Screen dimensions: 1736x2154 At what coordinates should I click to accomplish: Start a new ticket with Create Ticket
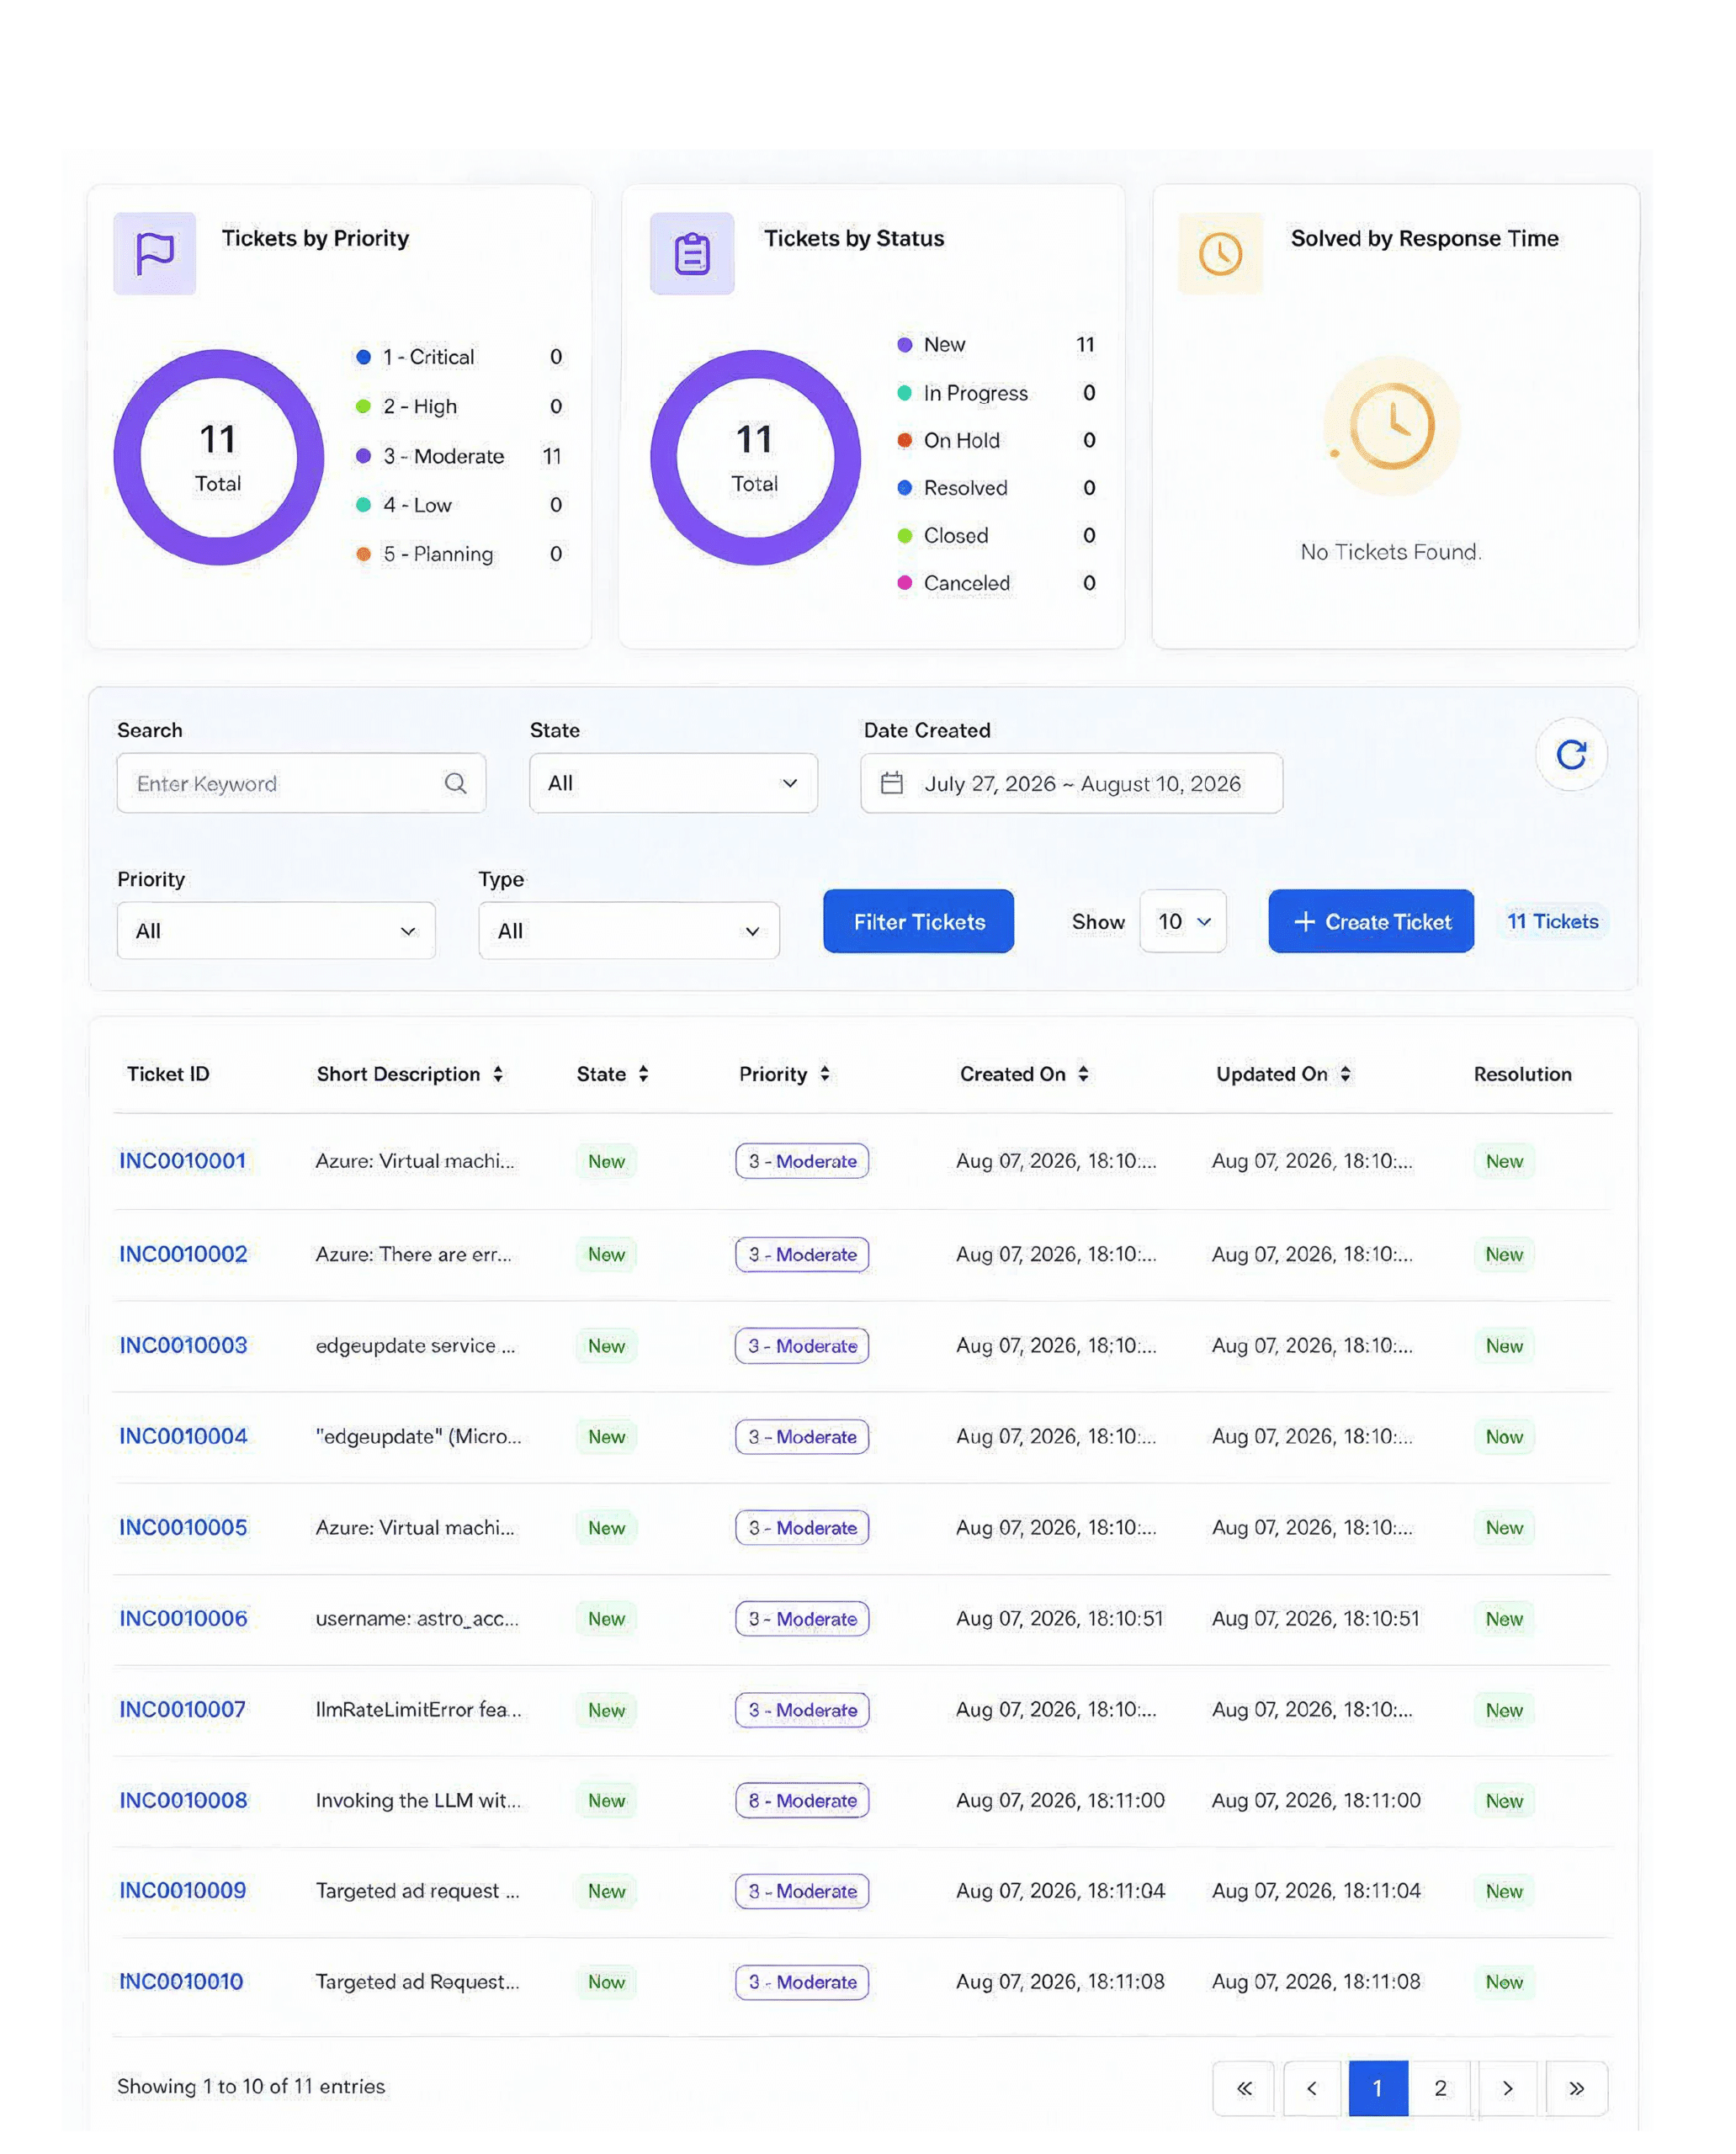(x=1371, y=921)
